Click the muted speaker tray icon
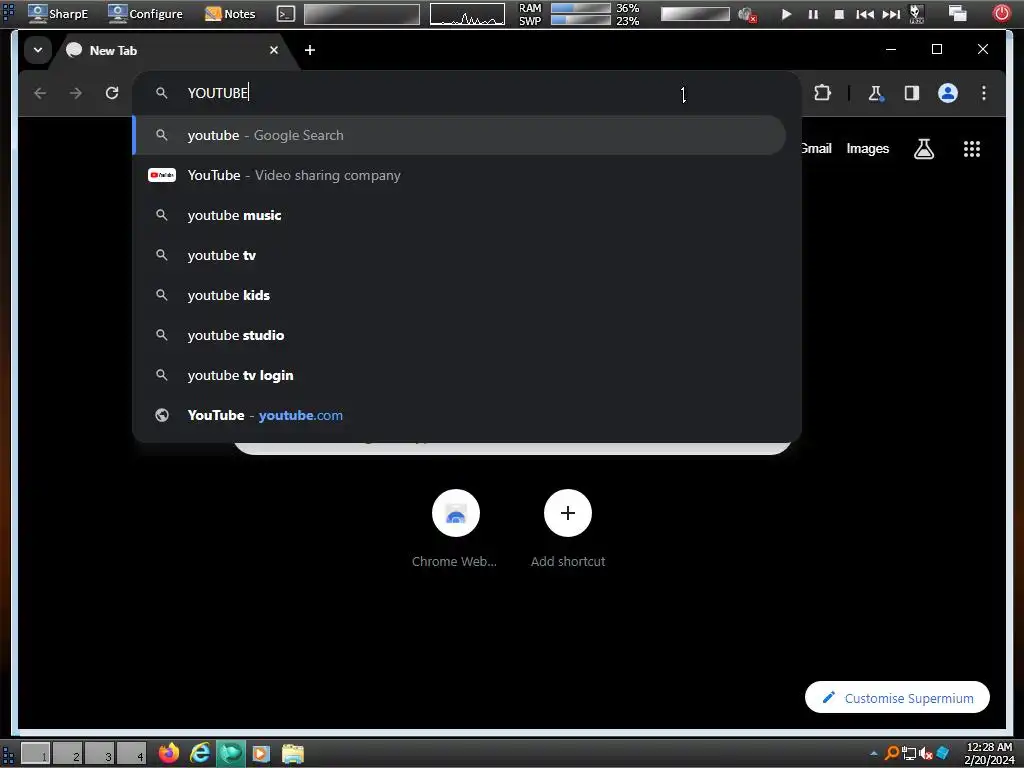Image resolution: width=1024 pixels, height=768 pixels. pos(925,754)
